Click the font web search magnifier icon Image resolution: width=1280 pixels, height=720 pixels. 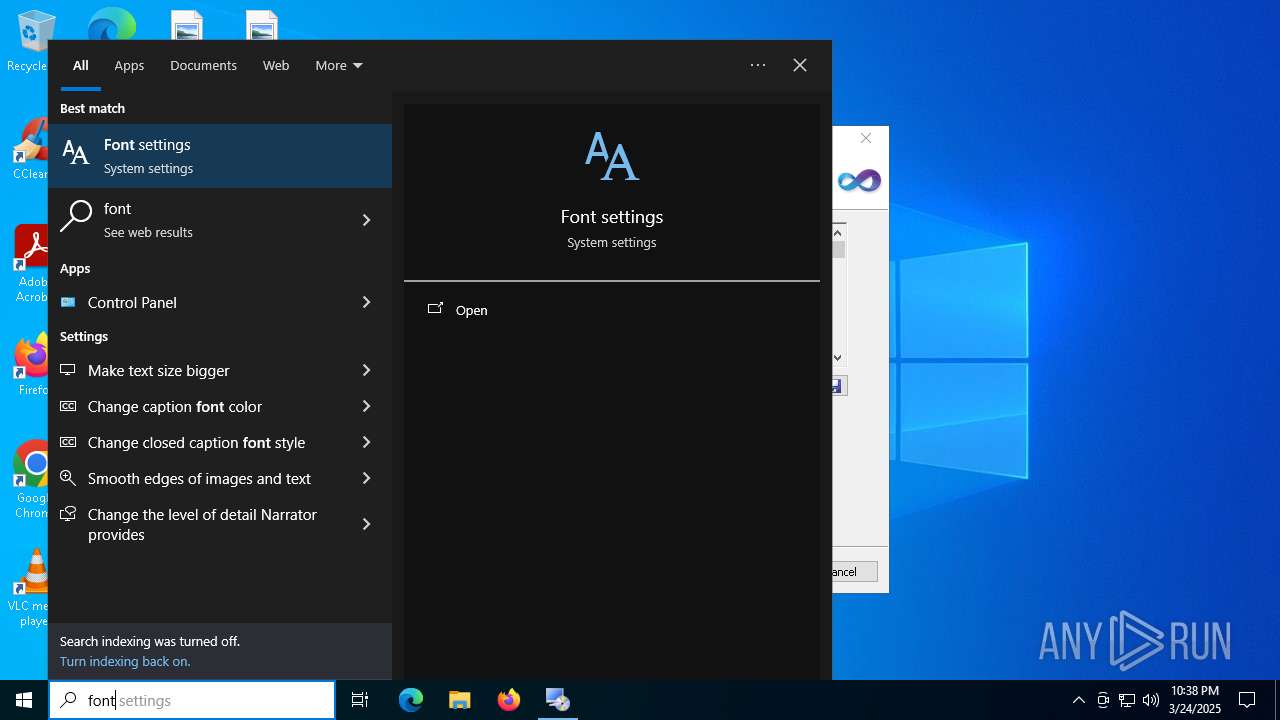[x=76, y=216]
